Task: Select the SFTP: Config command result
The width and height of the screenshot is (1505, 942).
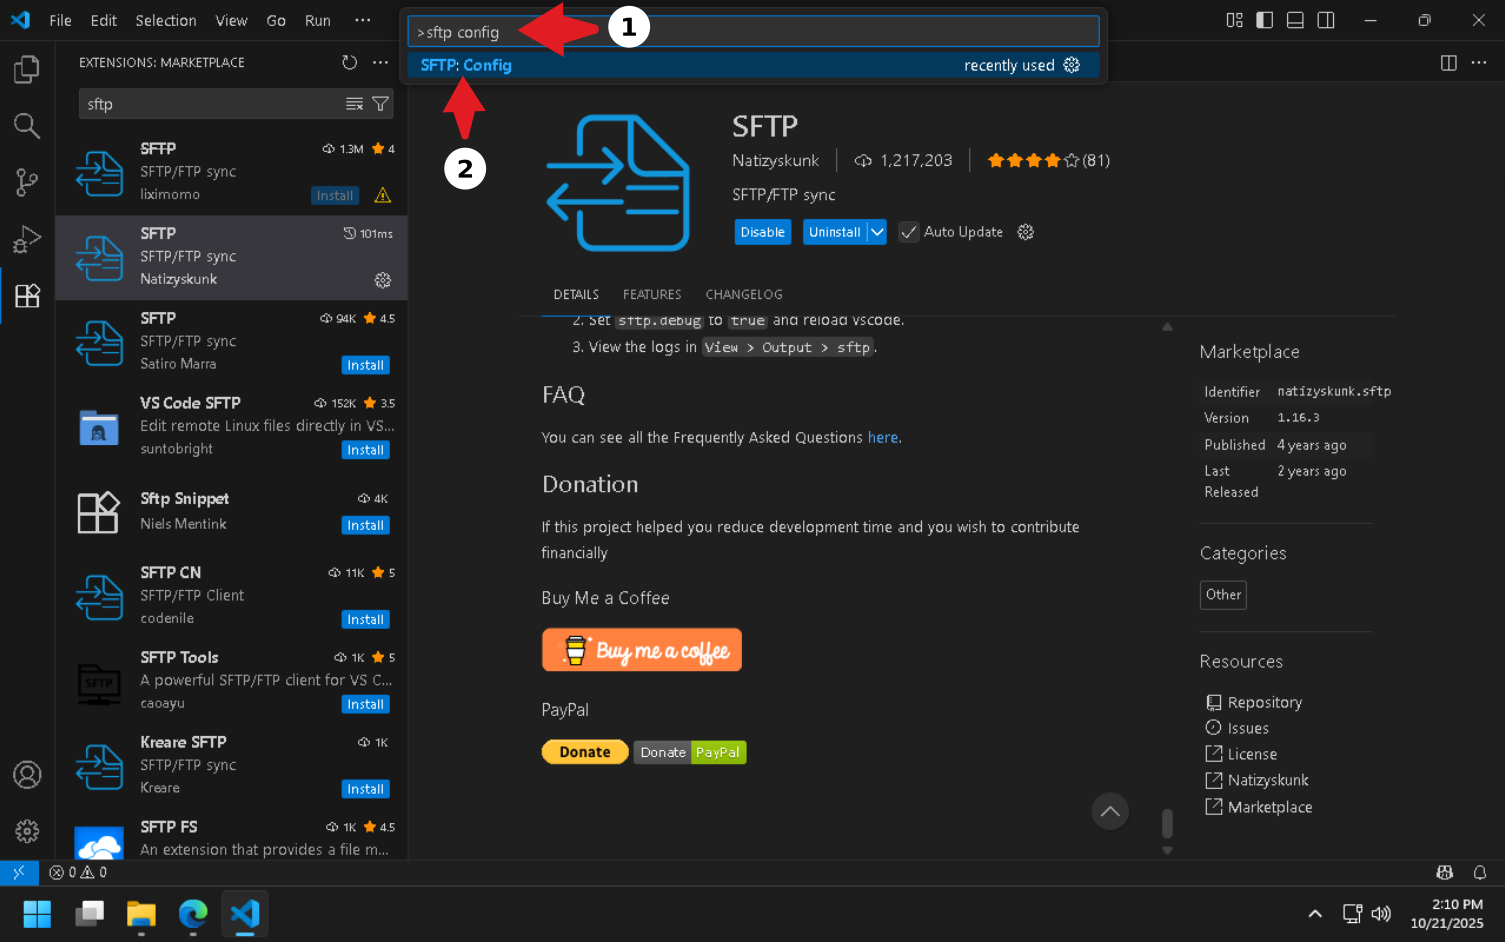Action: [466, 65]
